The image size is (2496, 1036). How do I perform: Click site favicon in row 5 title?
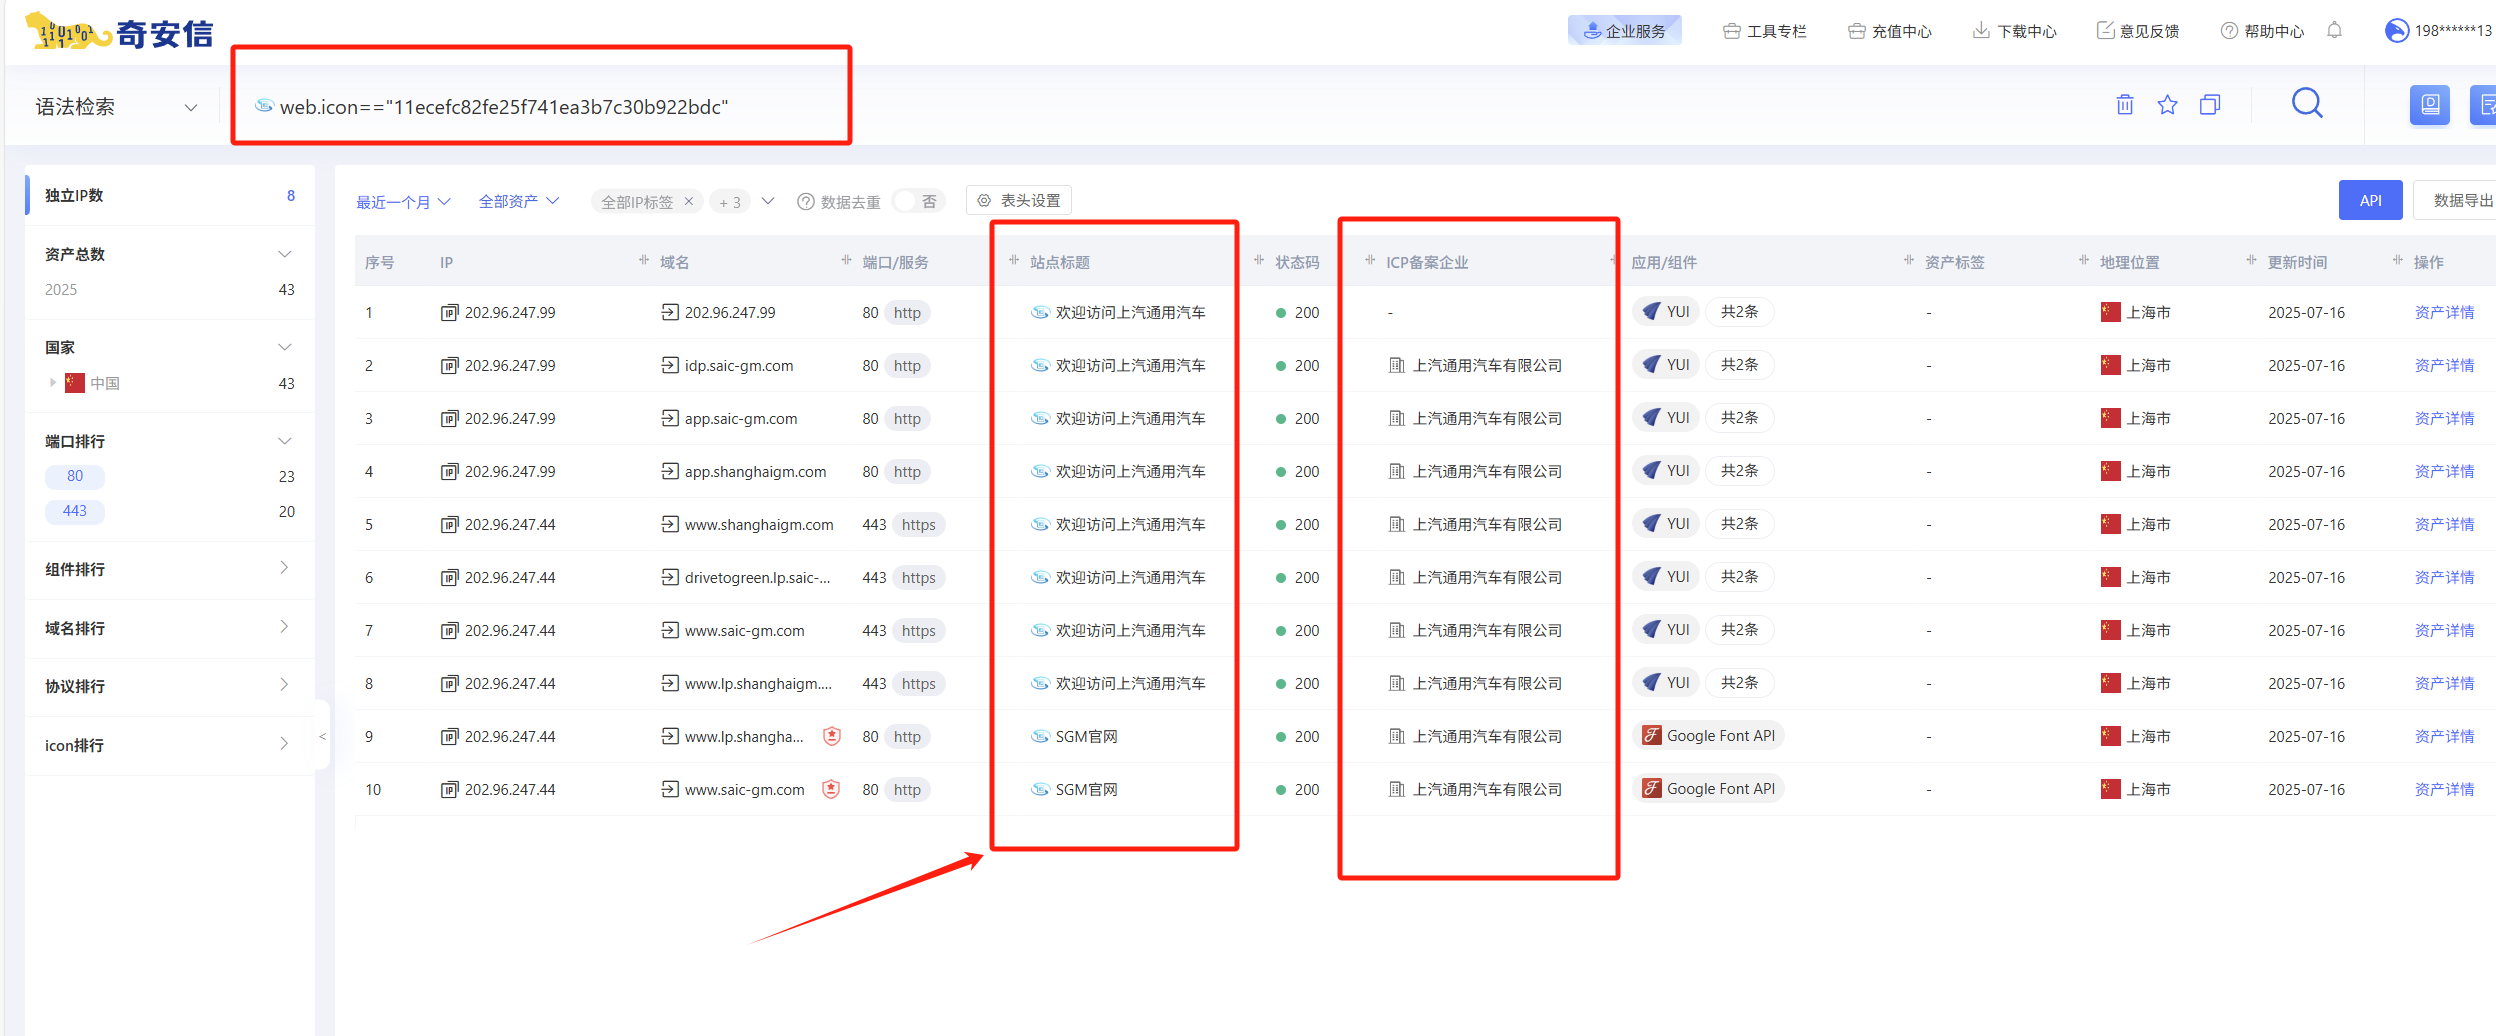1040,524
